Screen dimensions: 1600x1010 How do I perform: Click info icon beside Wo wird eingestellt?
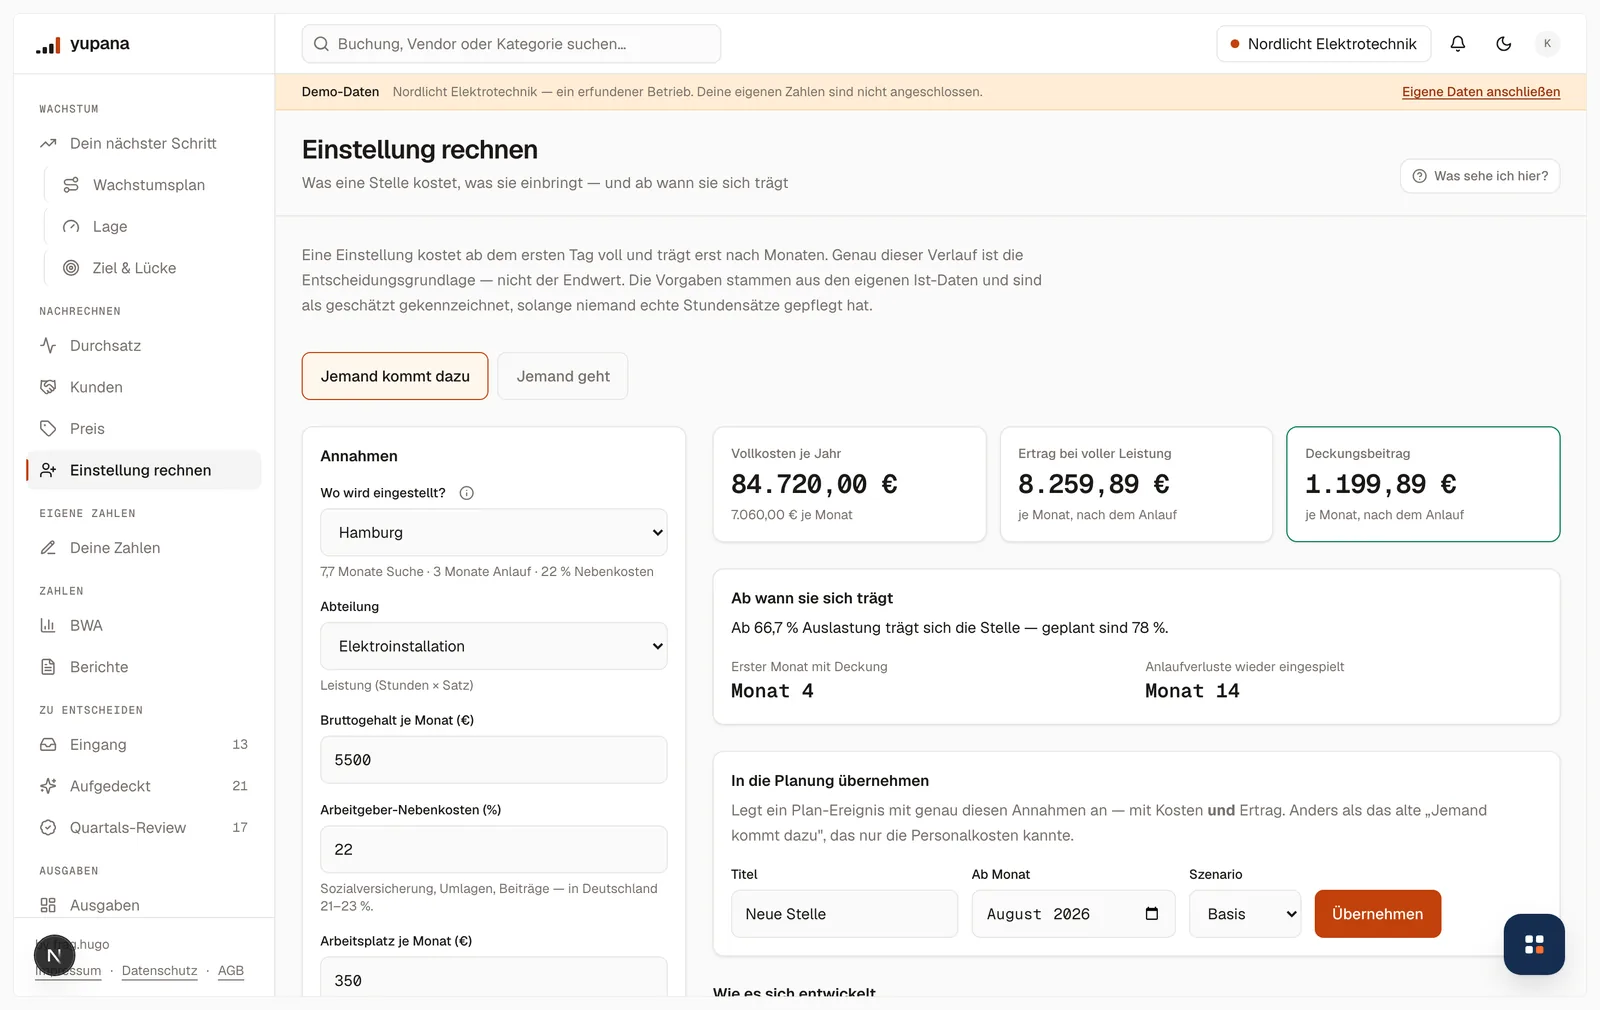[x=466, y=493]
